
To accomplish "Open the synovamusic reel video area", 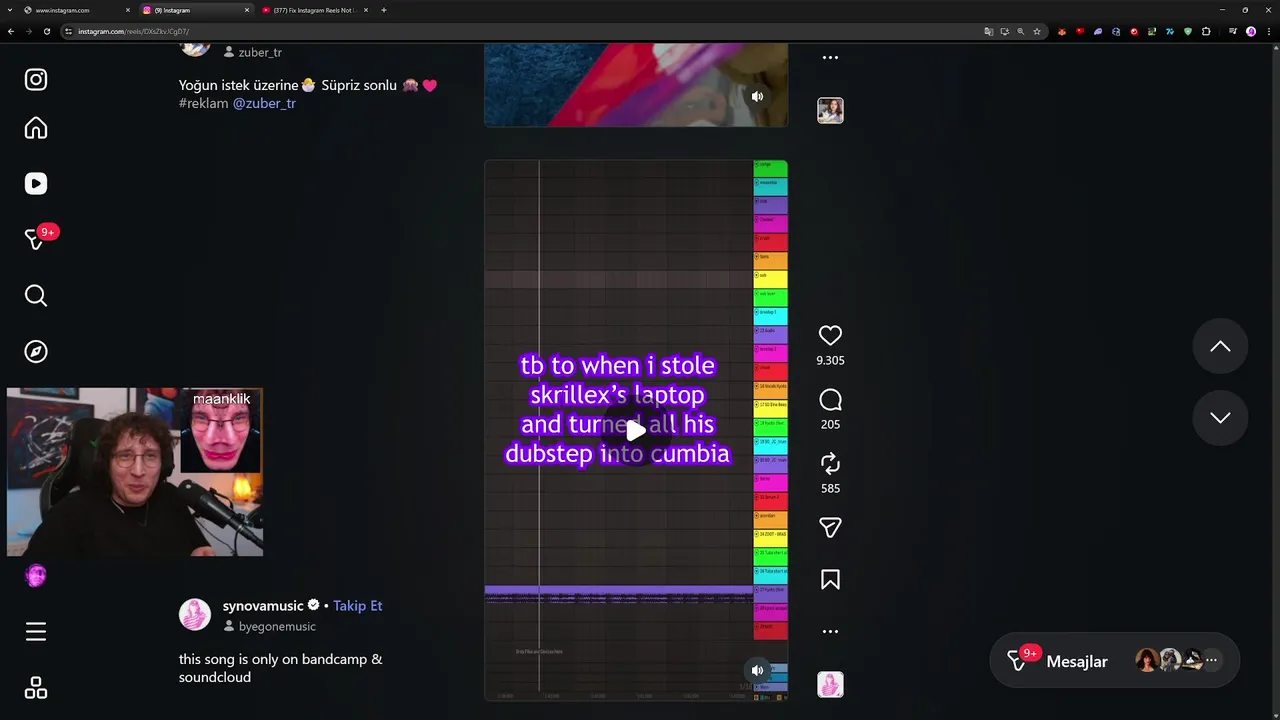I will coord(636,431).
